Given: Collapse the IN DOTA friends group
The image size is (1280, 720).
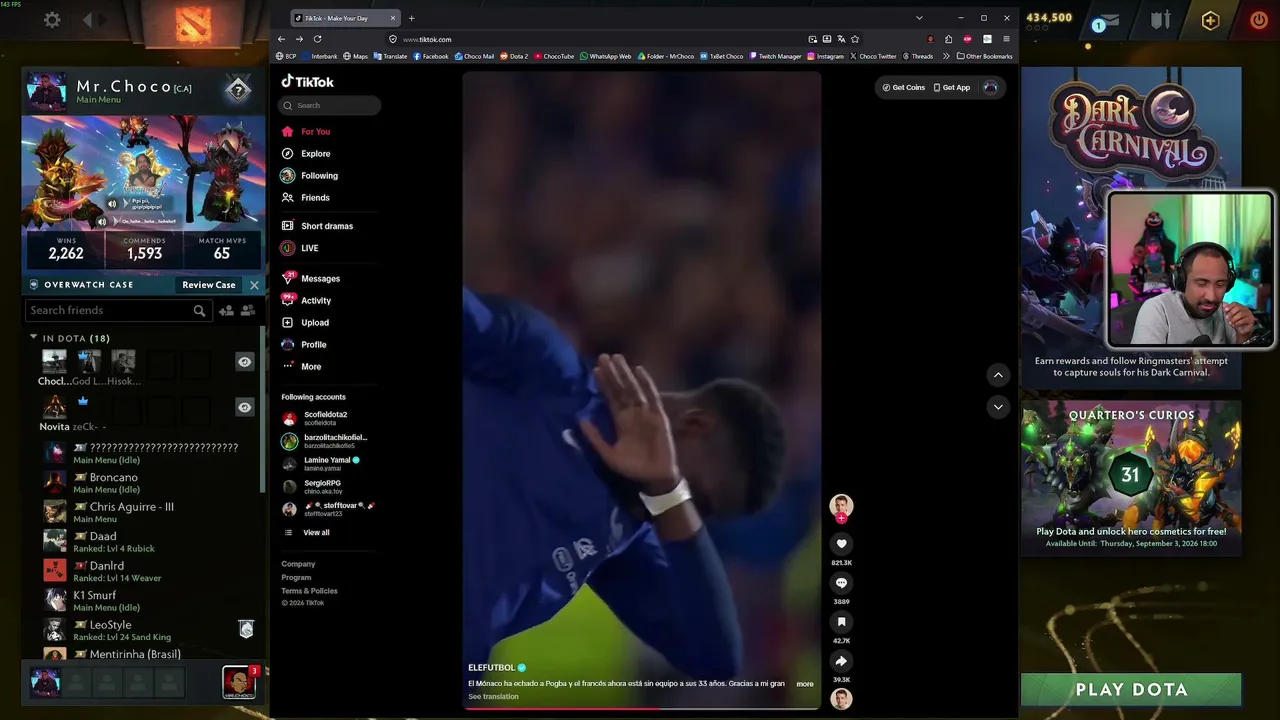Looking at the screenshot, I should (x=33, y=338).
